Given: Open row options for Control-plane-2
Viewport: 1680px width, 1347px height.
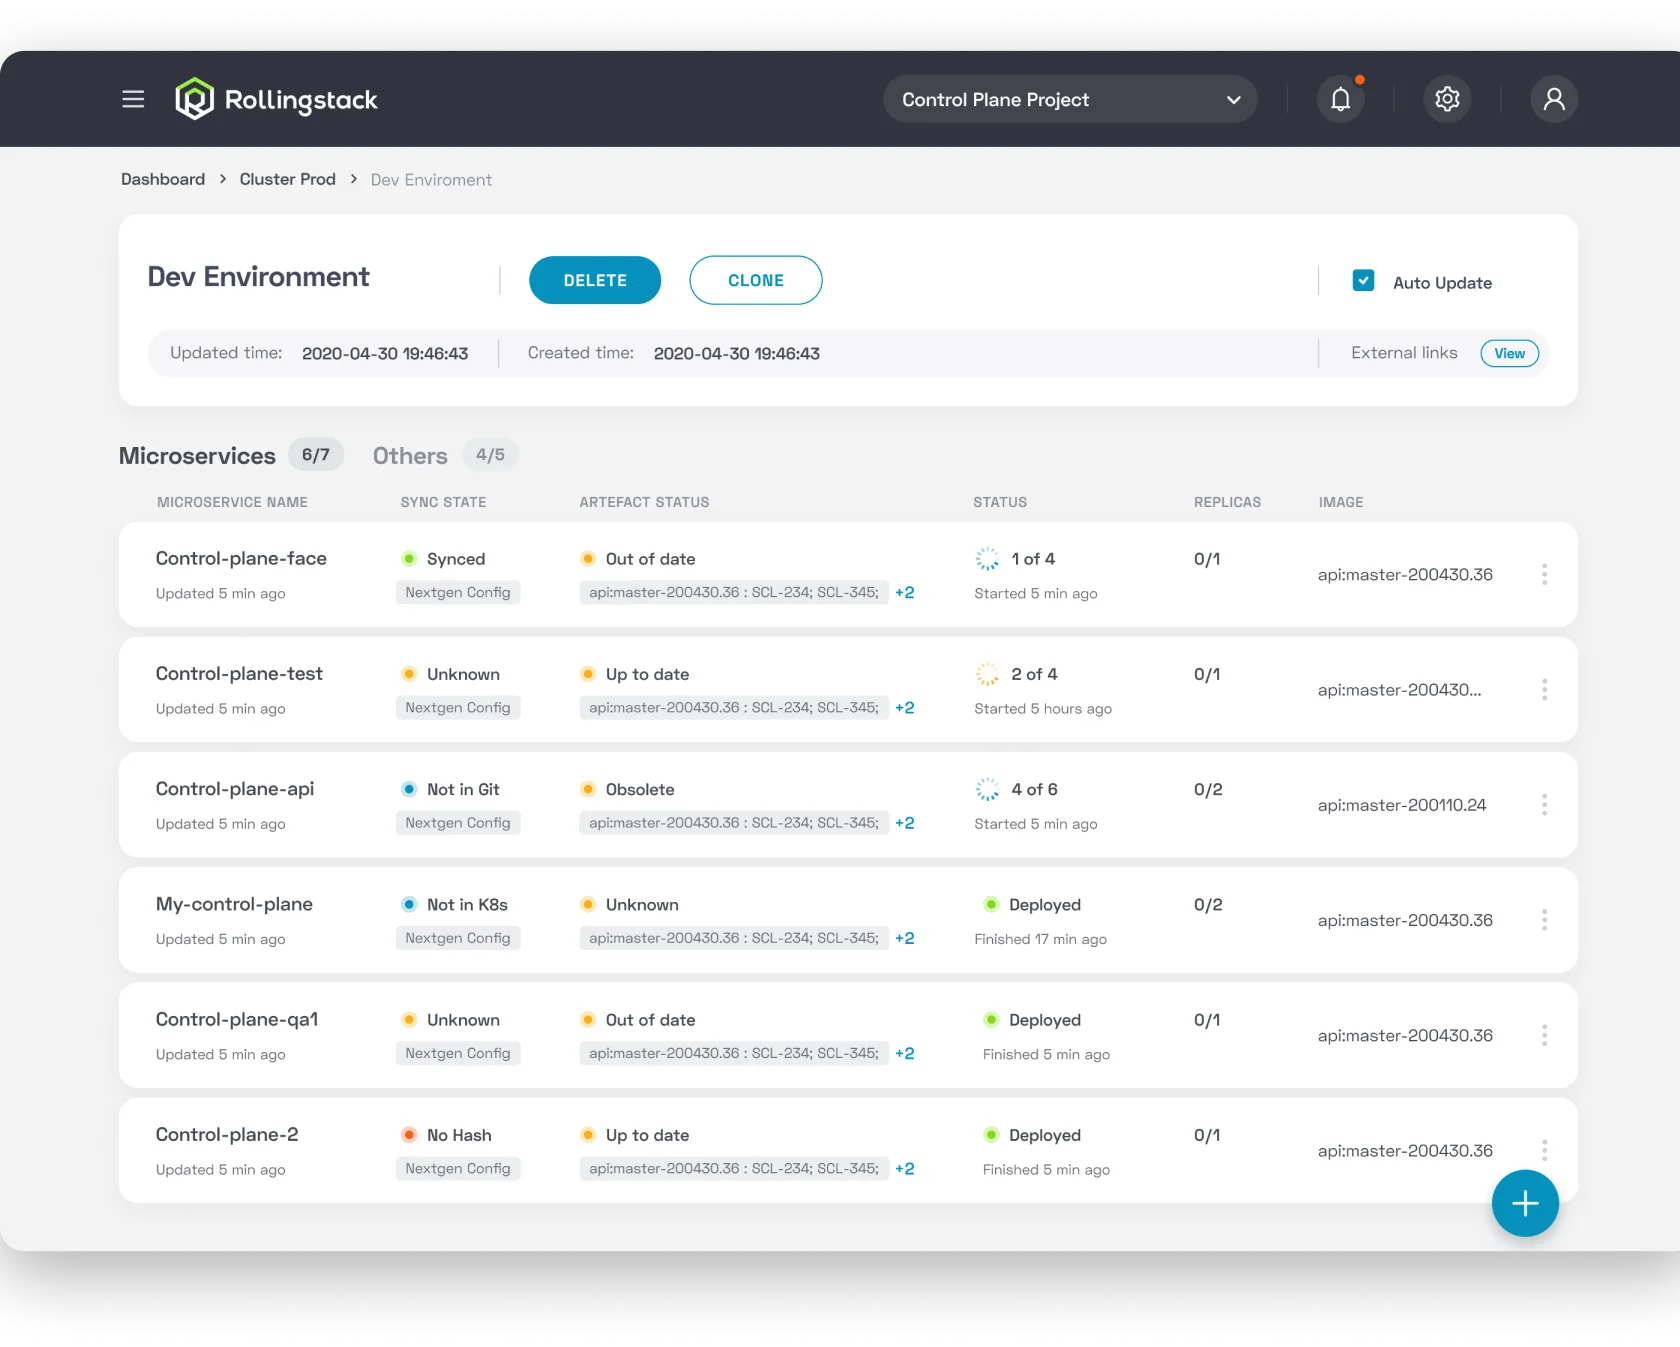Looking at the screenshot, I should [1545, 1150].
